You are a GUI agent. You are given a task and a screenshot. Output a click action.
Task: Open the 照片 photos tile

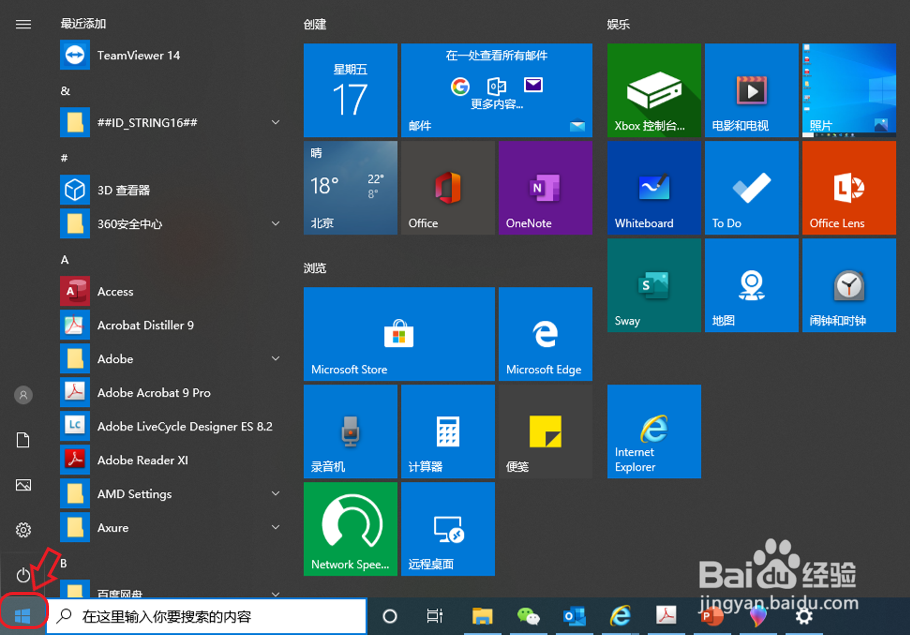849,90
